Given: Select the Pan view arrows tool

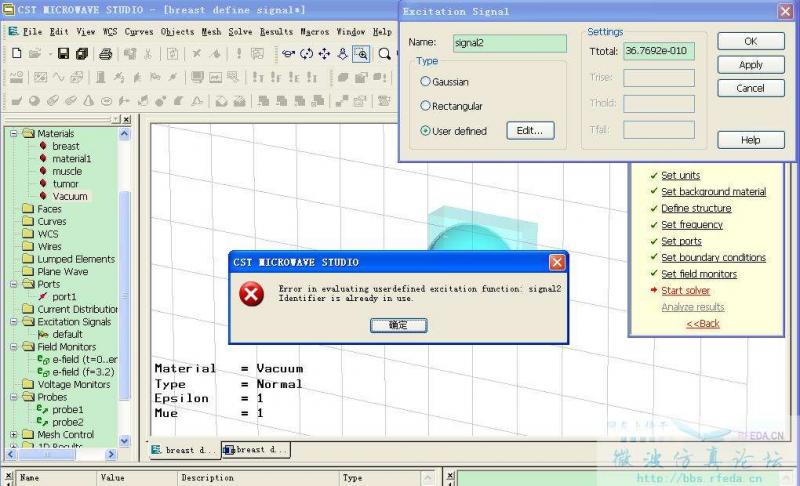Looking at the screenshot, I should pyautogui.click(x=324, y=54).
